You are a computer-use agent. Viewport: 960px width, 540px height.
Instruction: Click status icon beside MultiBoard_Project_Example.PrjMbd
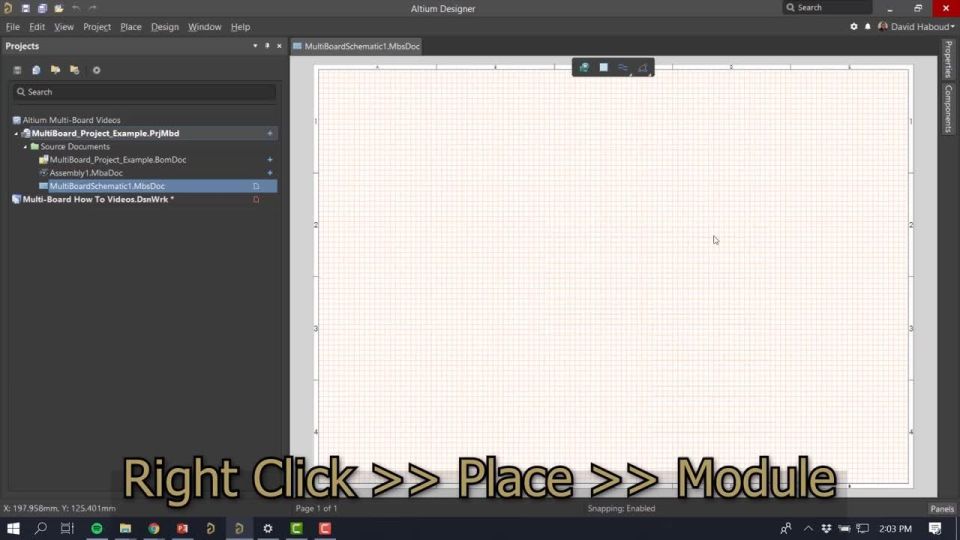pos(270,133)
